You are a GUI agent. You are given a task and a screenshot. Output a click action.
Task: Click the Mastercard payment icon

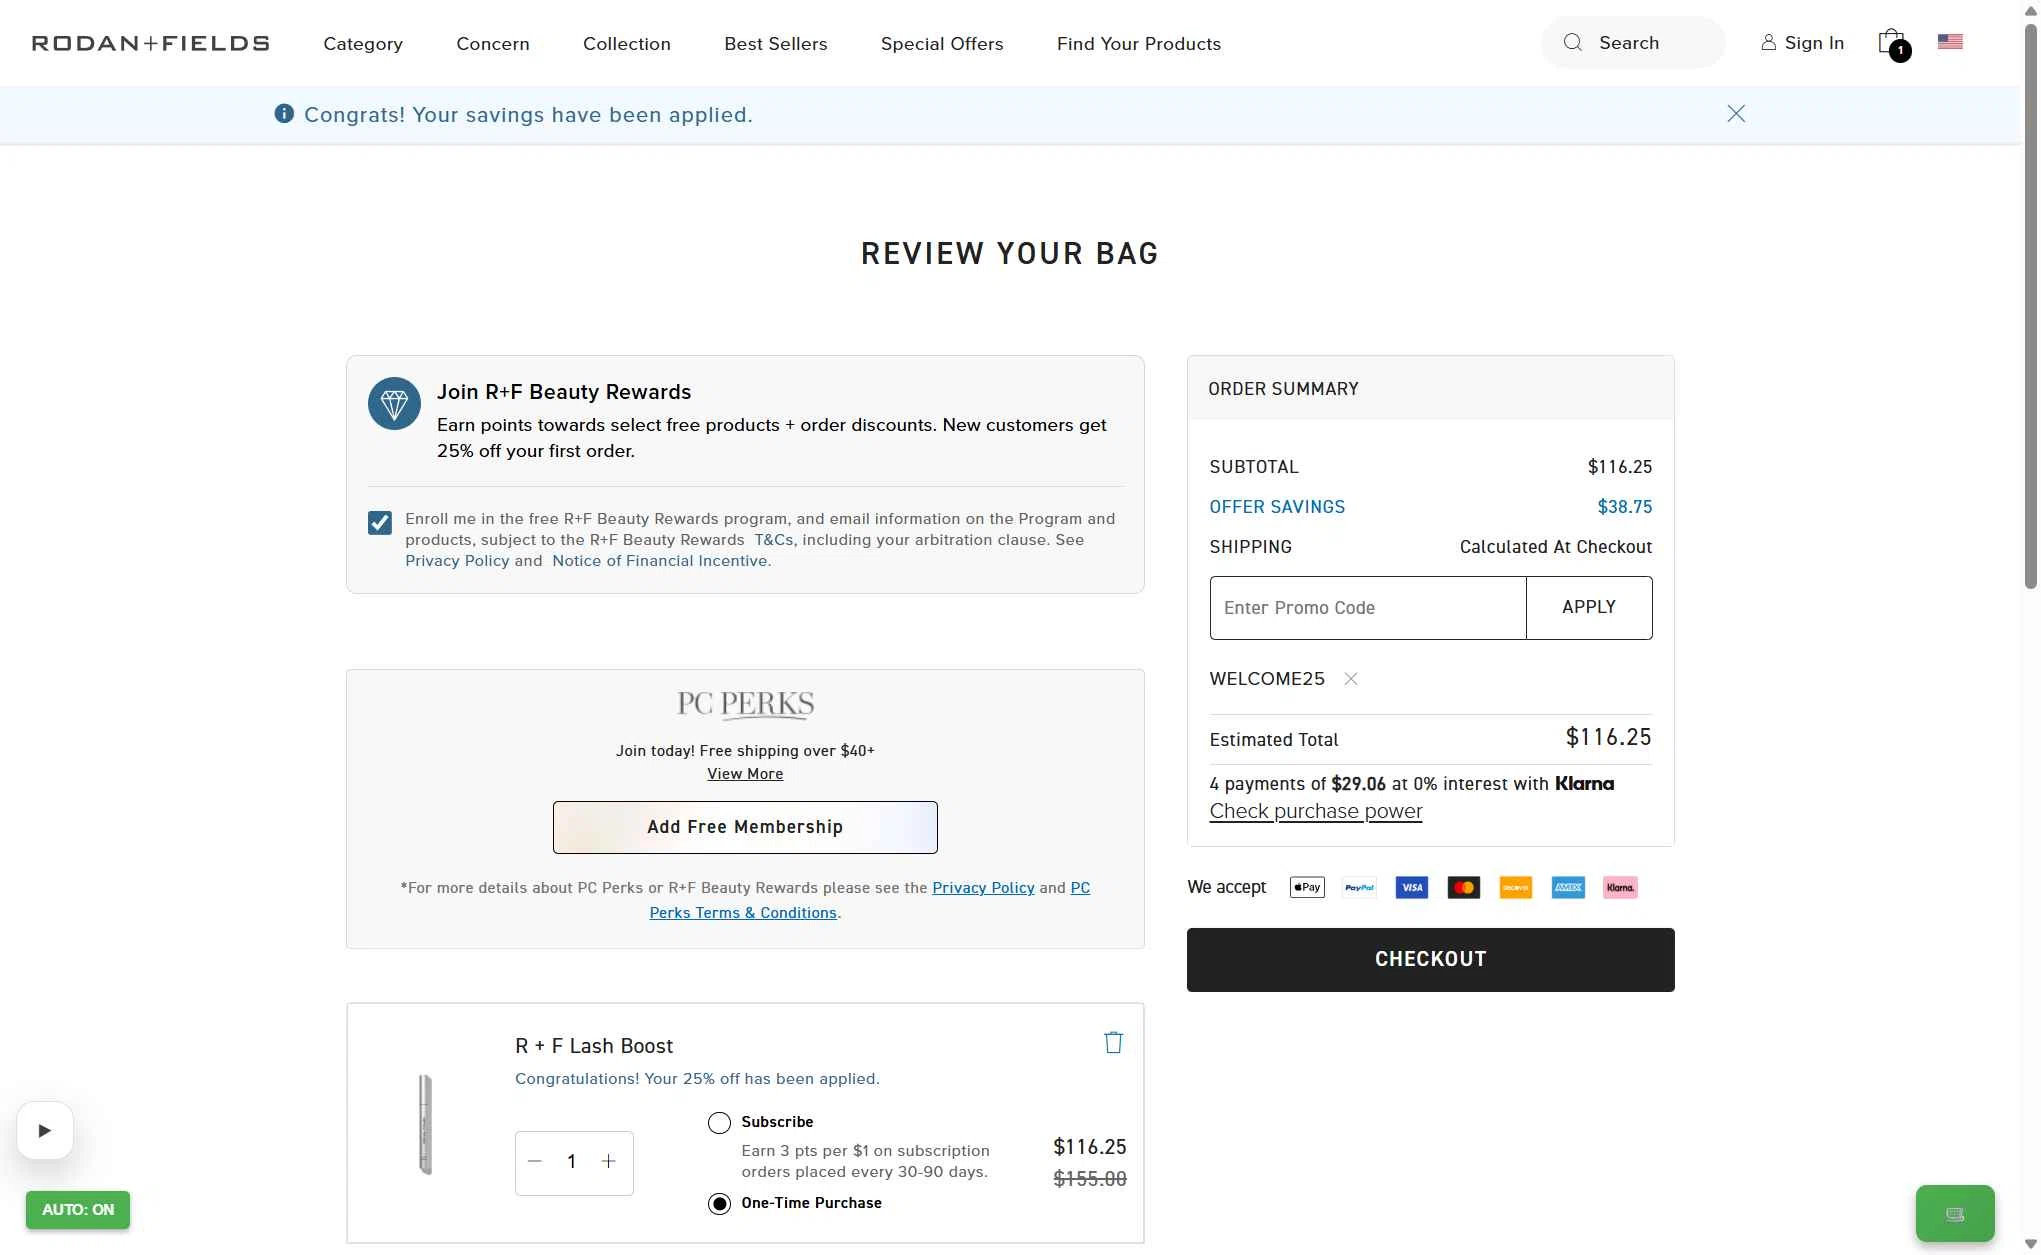tap(1464, 887)
